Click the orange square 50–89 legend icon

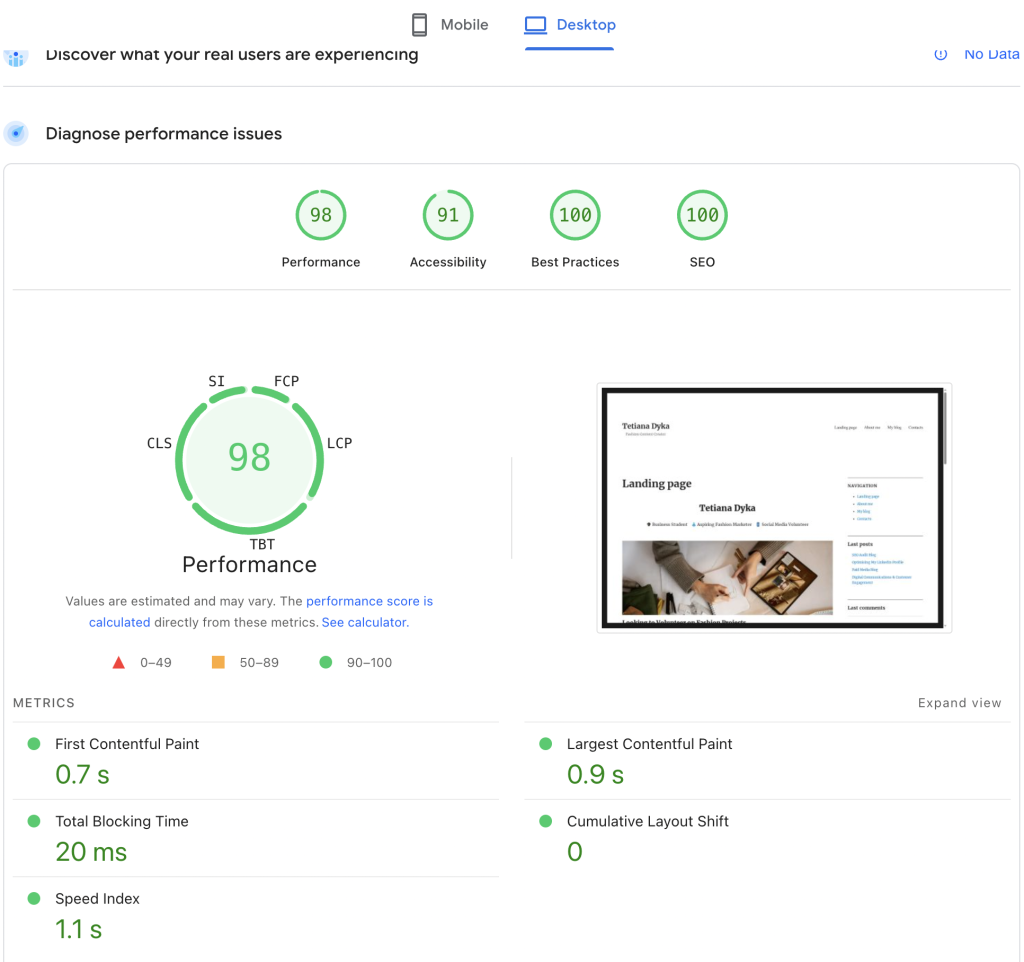coord(218,662)
